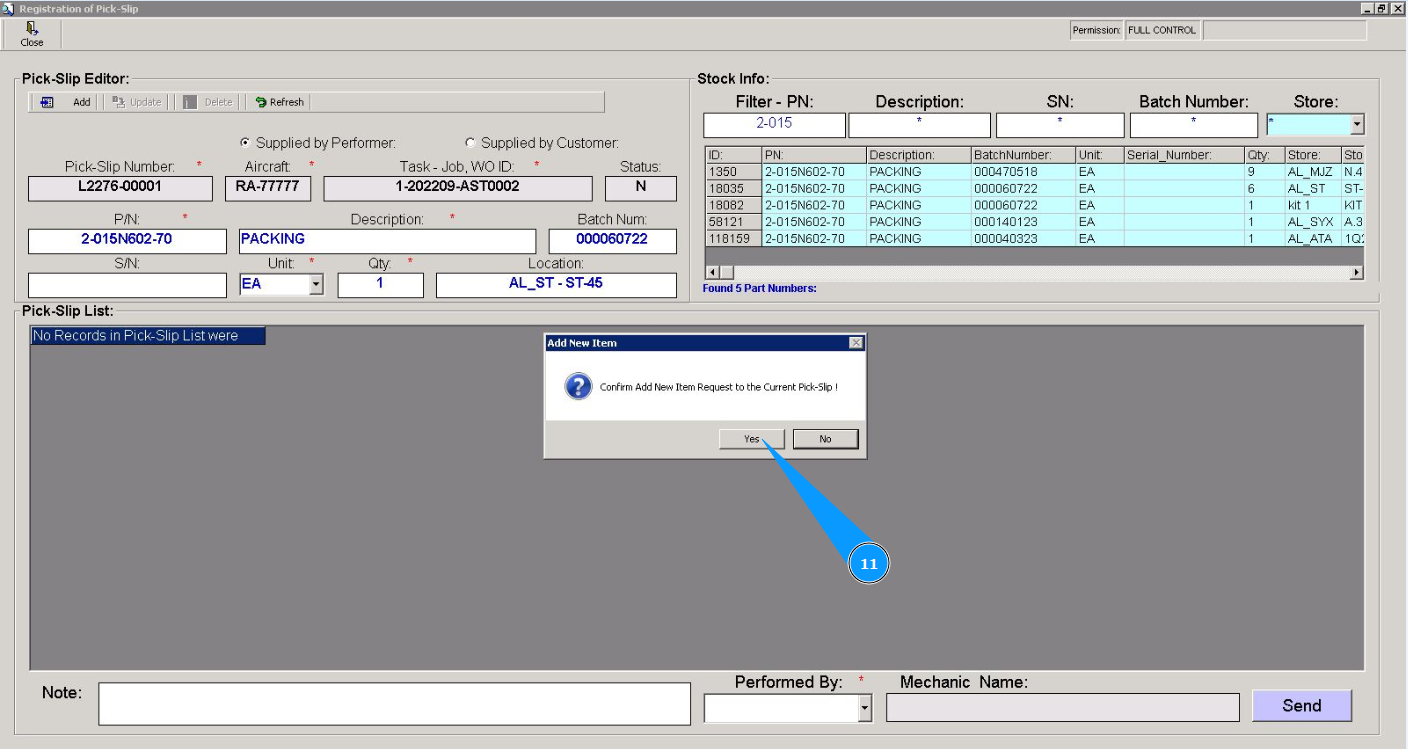
Task: Select stock row with ID 18035
Action: click(1034, 188)
